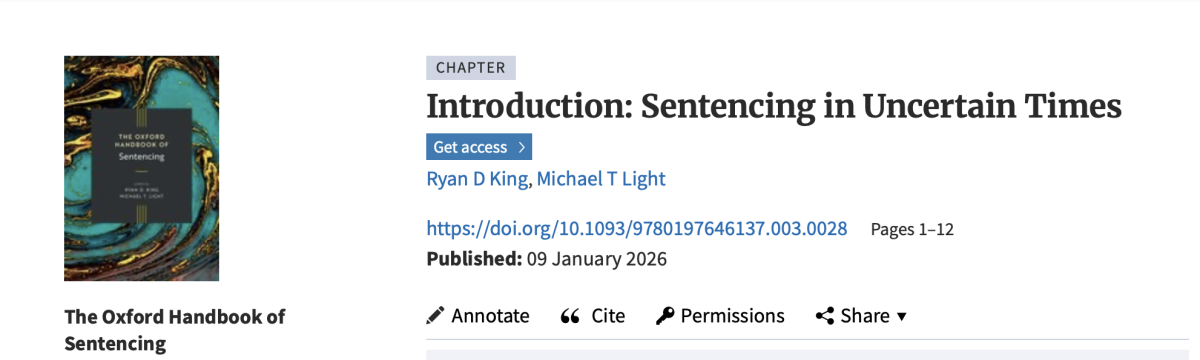Image resolution: width=1200 pixels, height=360 pixels.
Task: Click the Get access button
Action: tap(479, 147)
